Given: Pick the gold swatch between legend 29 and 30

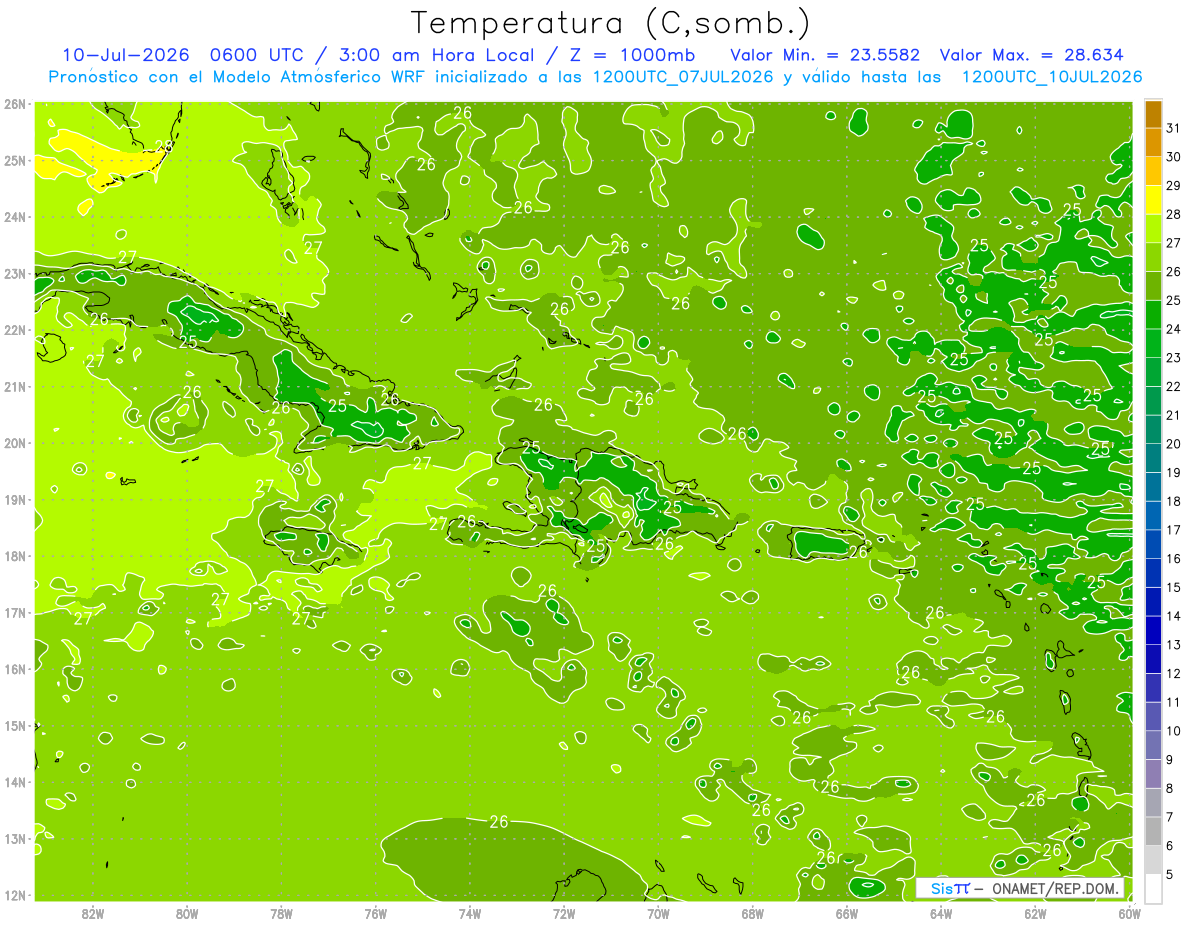Looking at the screenshot, I should 1153,171.
